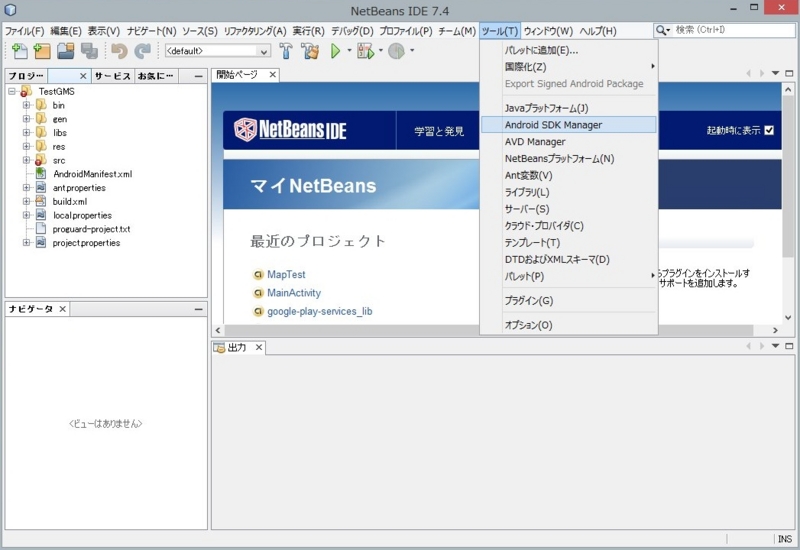Click the AndroidManifest.xml file icon

click(41, 173)
